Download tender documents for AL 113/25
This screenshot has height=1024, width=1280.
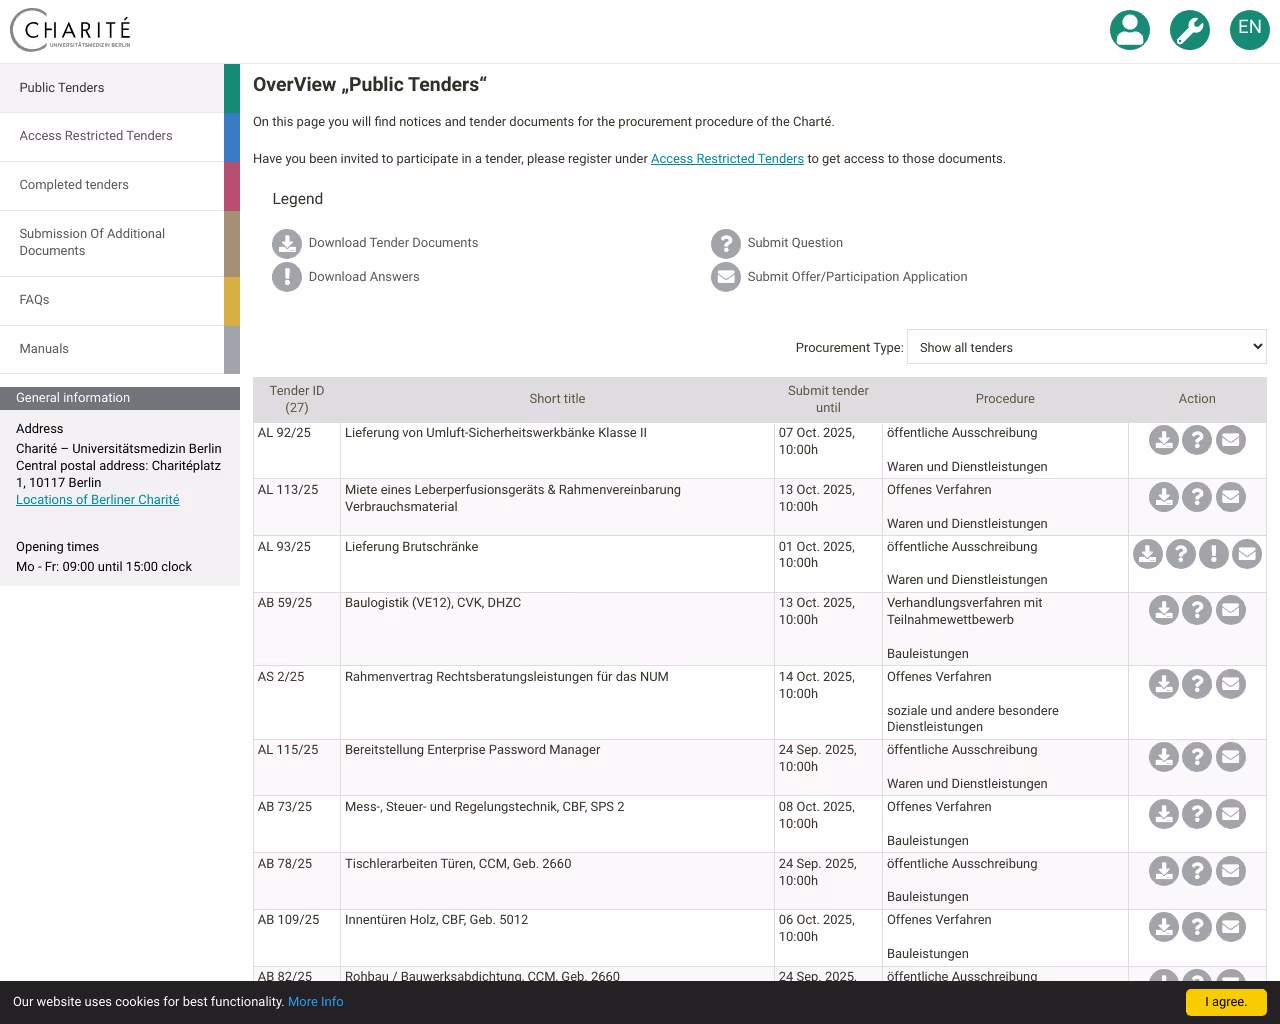(x=1164, y=497)
